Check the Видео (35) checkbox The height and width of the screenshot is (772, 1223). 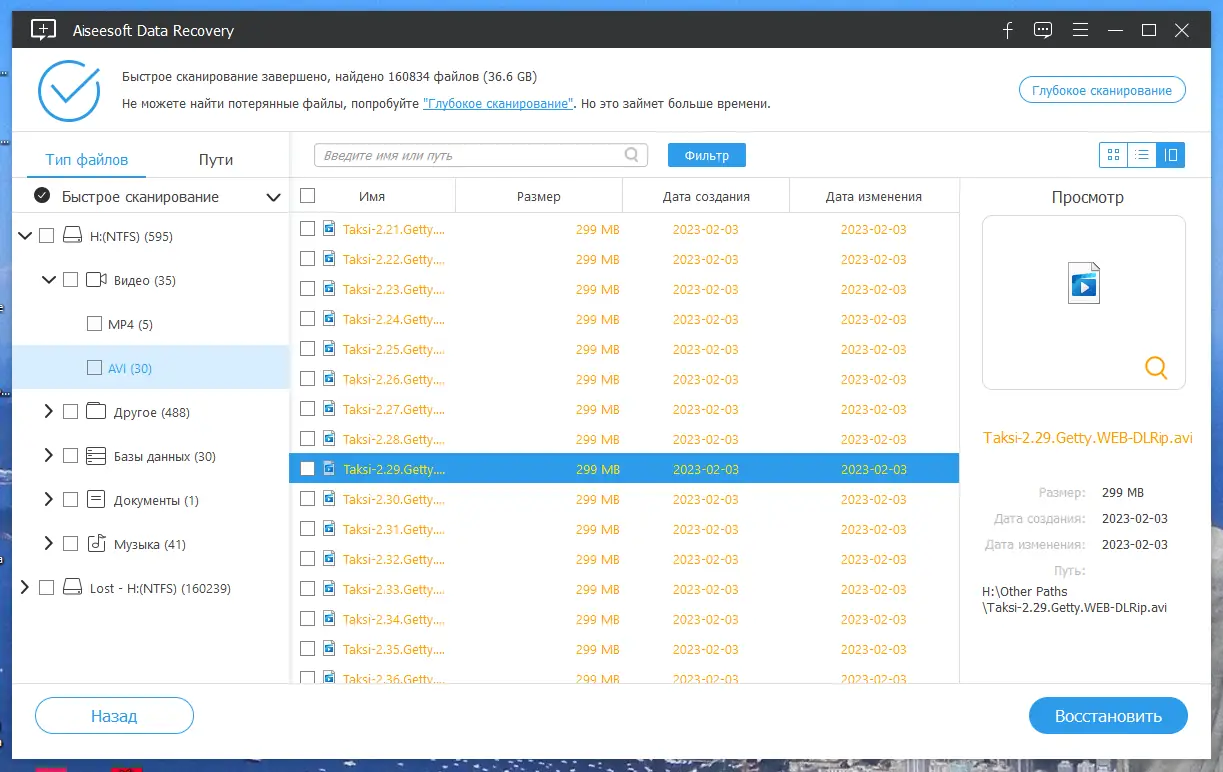[x=70, y=280]
